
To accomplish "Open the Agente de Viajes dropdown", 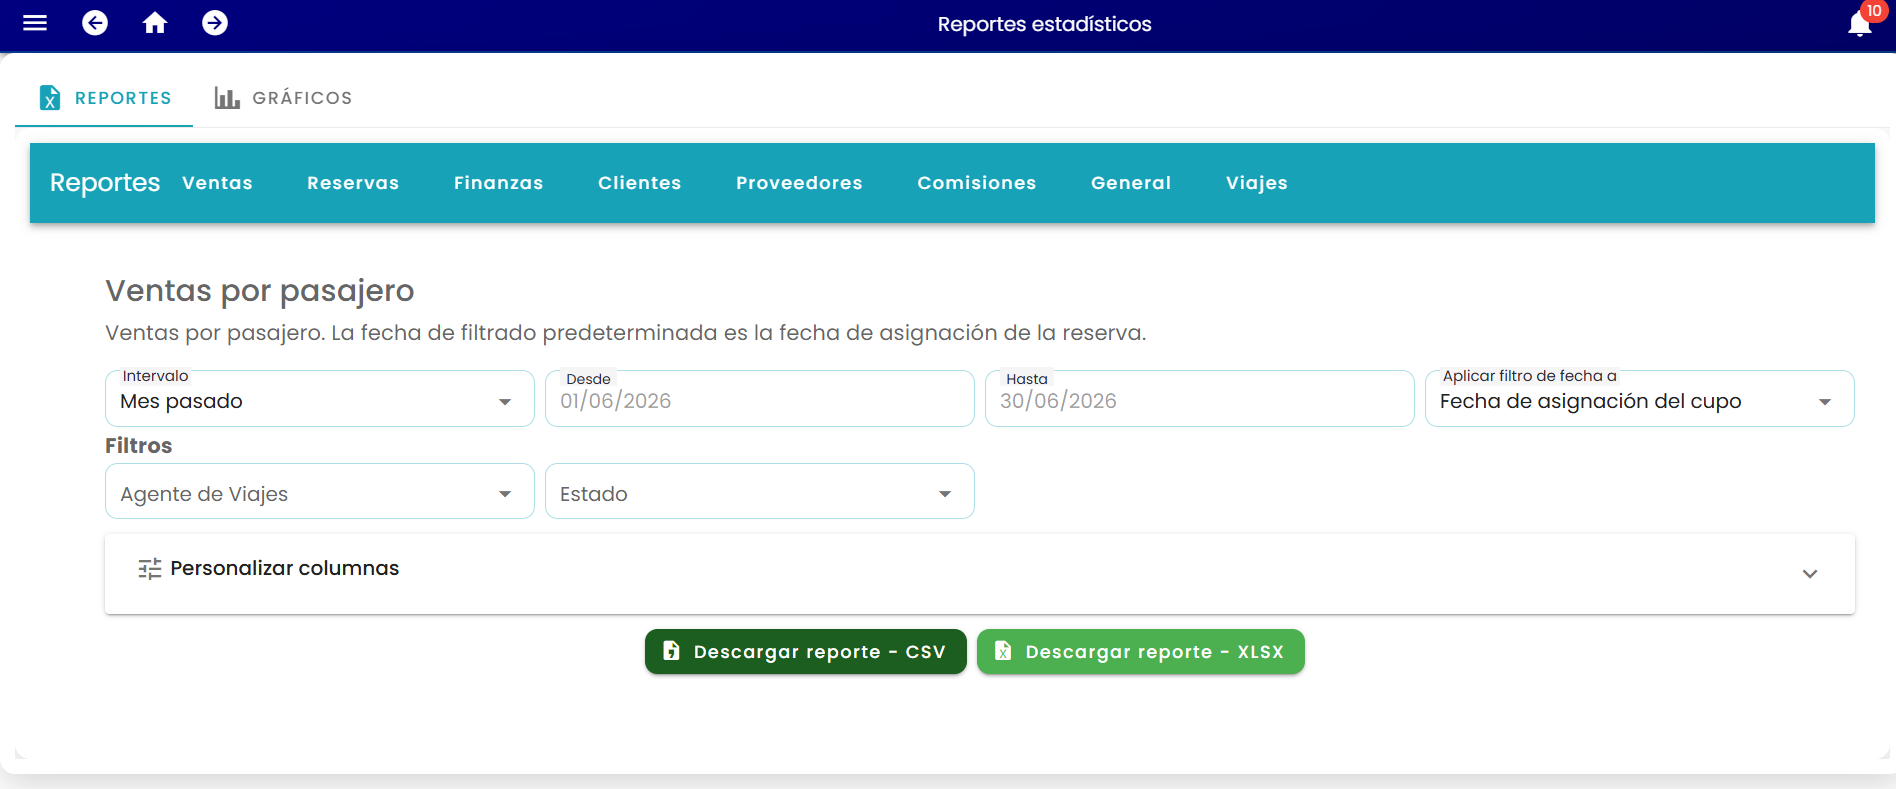I will [320, 491].
